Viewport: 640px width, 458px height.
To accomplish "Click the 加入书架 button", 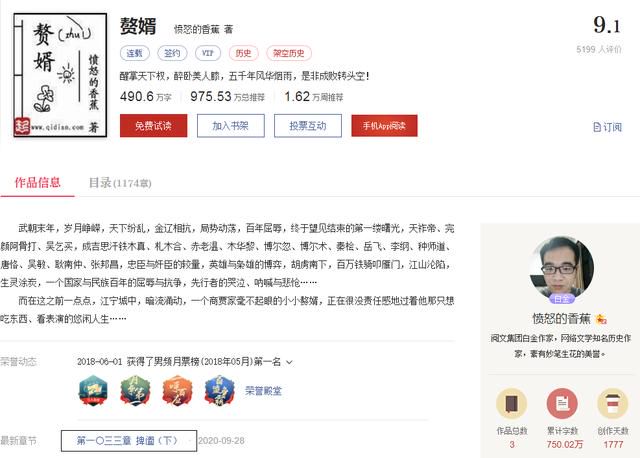I will 231,126.
